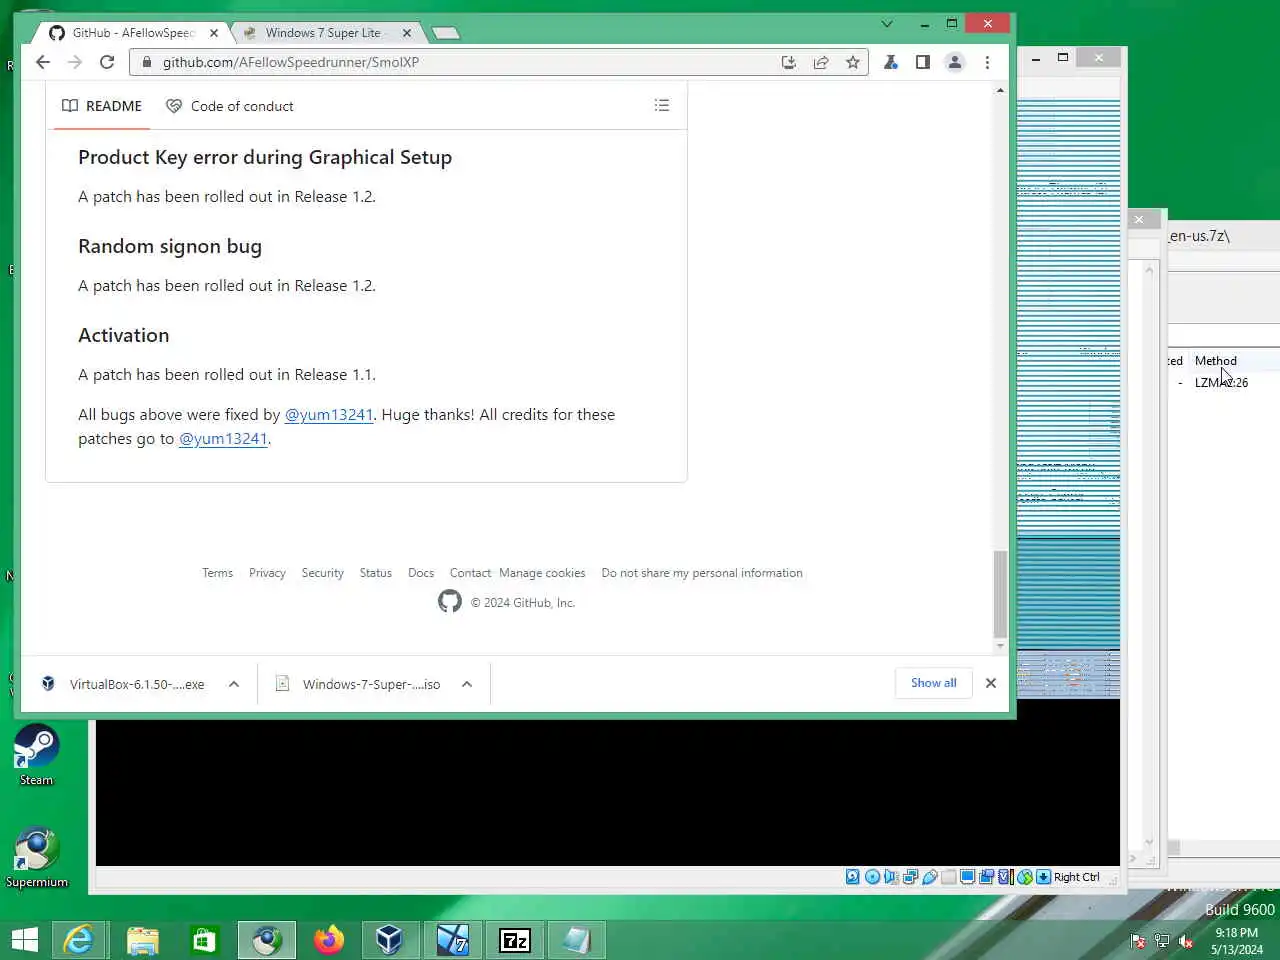Click @yum13241 link after 'patches go to'
This screenshot has height=960, width=1280.
pyautogui.click(x=223, y=438)
